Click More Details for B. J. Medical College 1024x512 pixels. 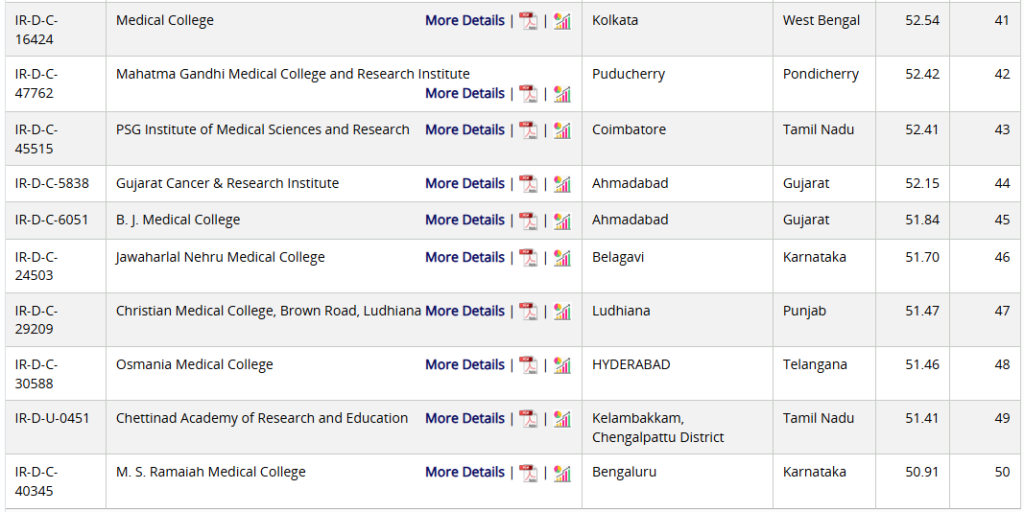coord(464,220)
